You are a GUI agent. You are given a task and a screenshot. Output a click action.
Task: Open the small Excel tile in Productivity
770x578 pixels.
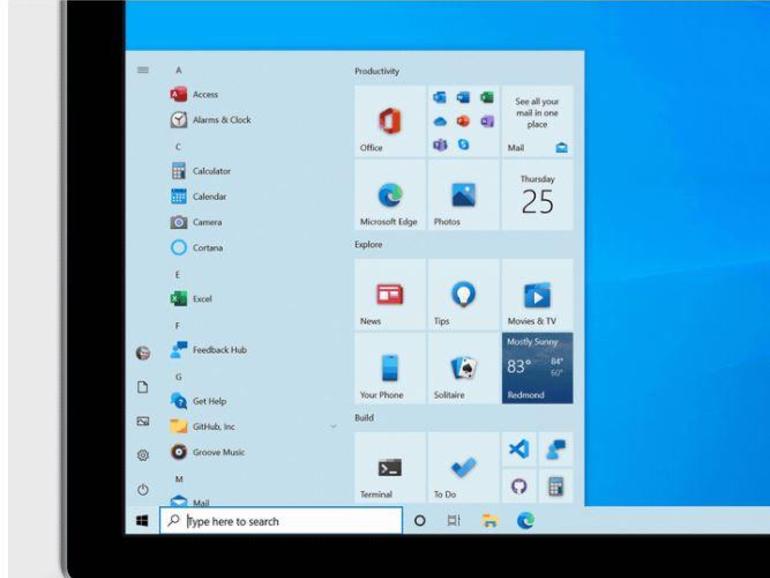487,98
